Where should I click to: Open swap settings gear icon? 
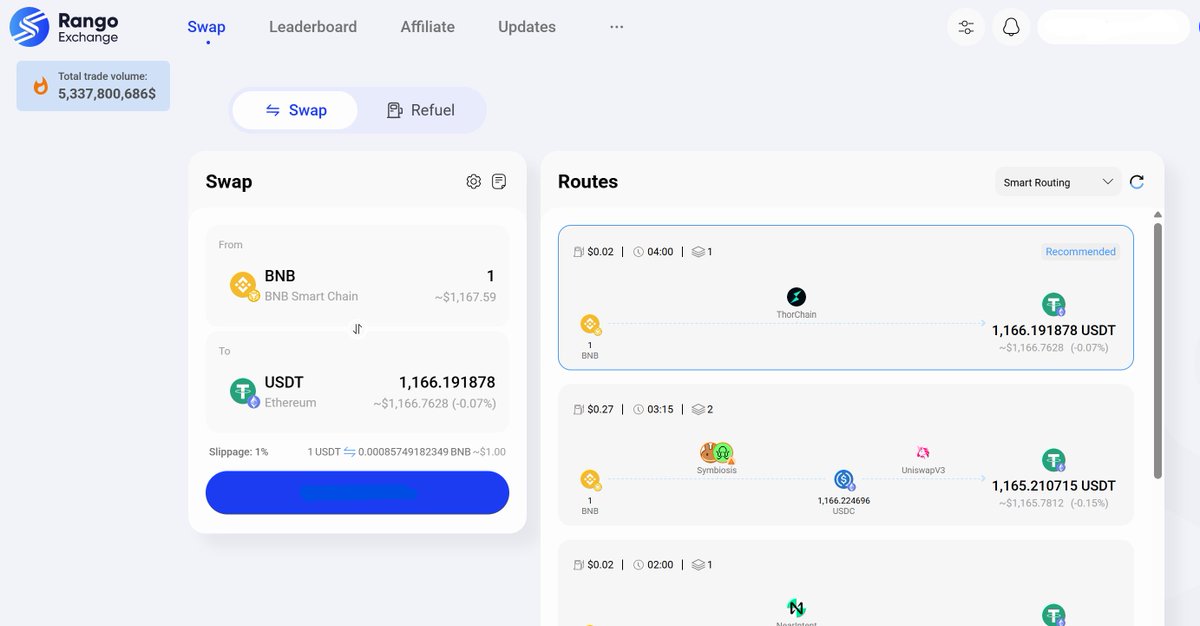(474, 181)
